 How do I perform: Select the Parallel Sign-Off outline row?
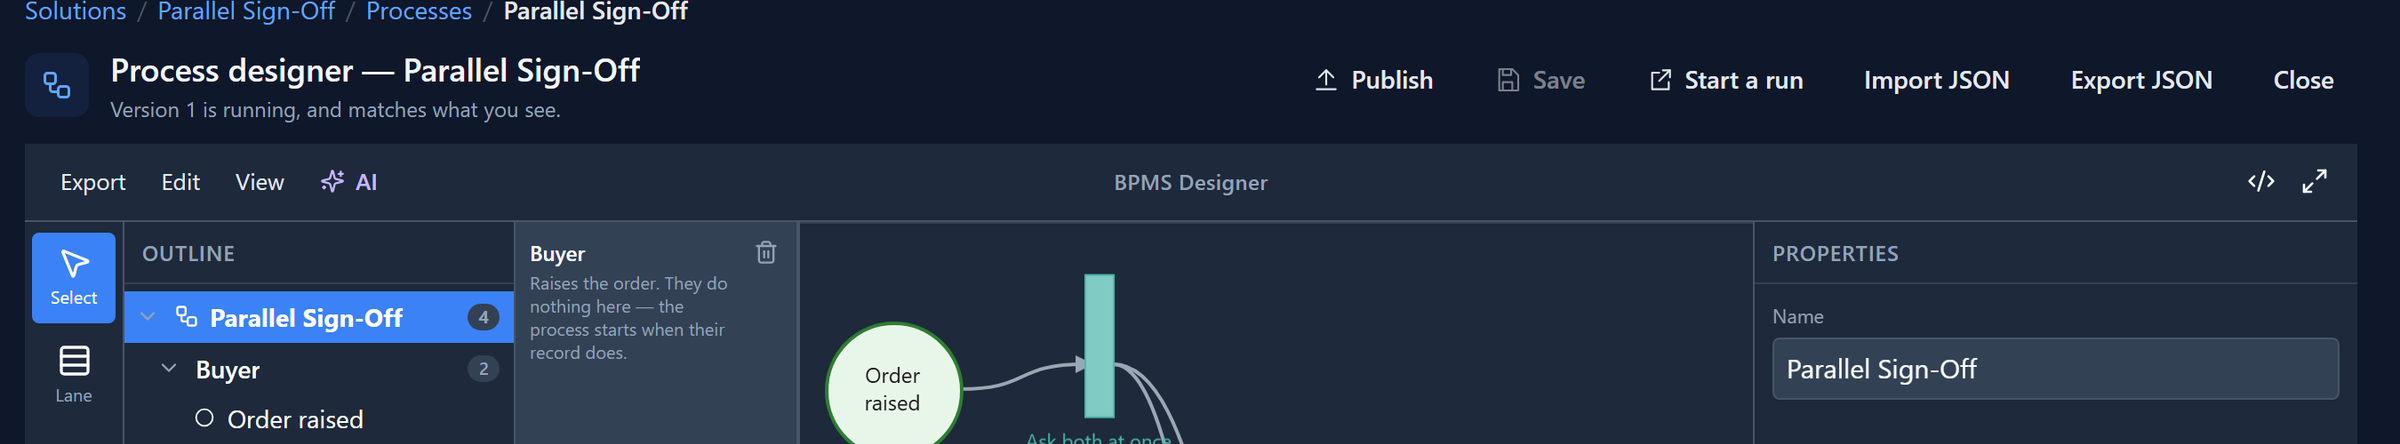coord(319,317)
